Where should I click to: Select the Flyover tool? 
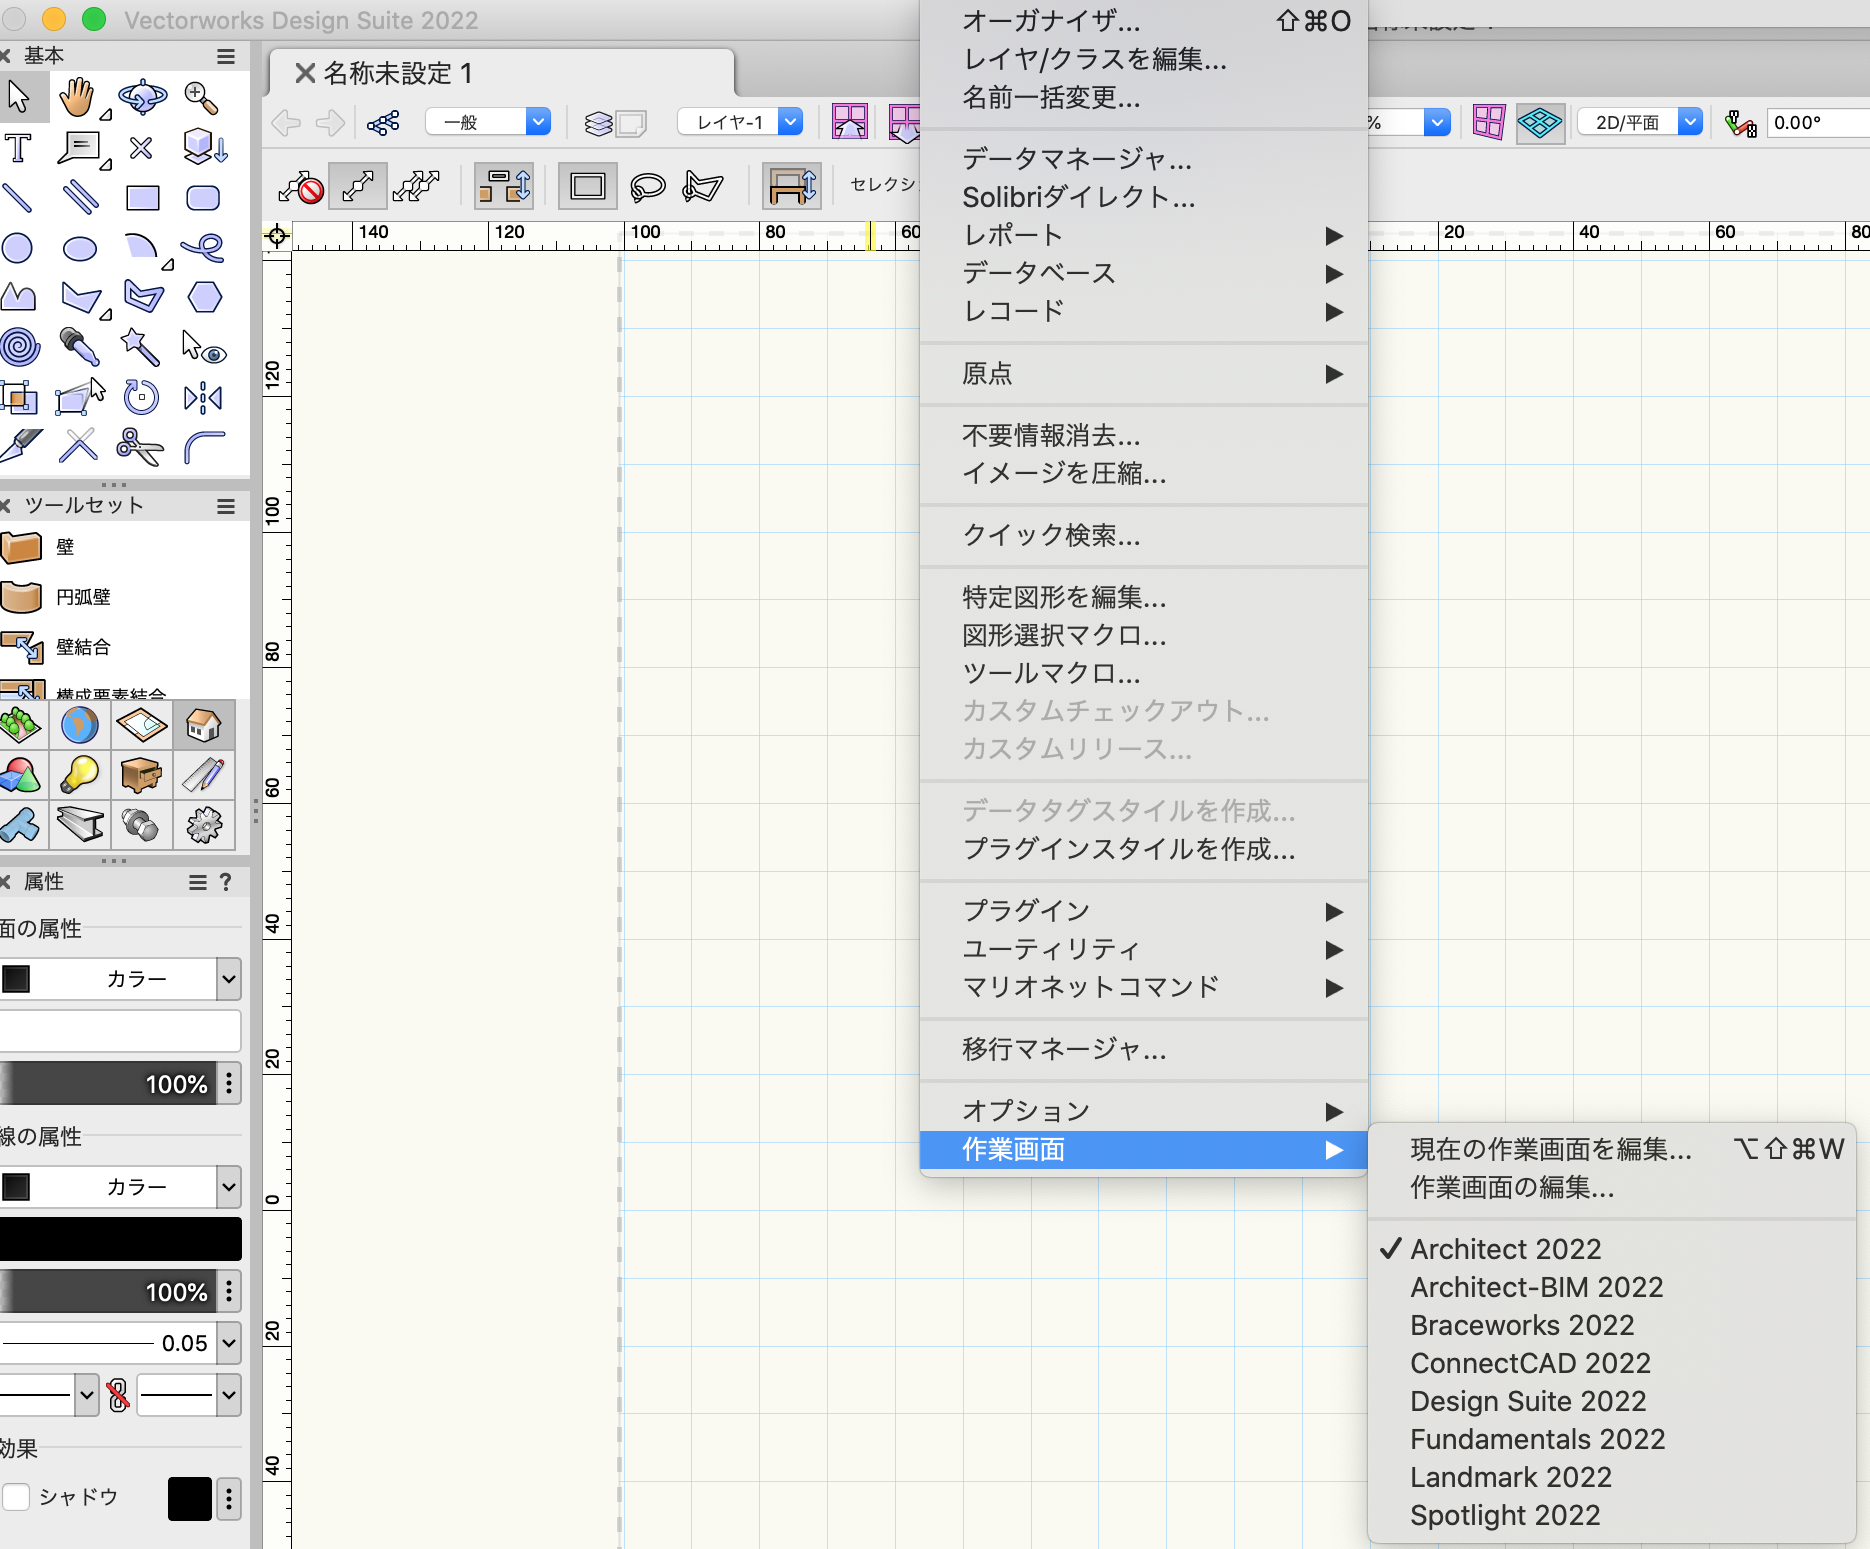pyautogui.click(x=142, y=98)
